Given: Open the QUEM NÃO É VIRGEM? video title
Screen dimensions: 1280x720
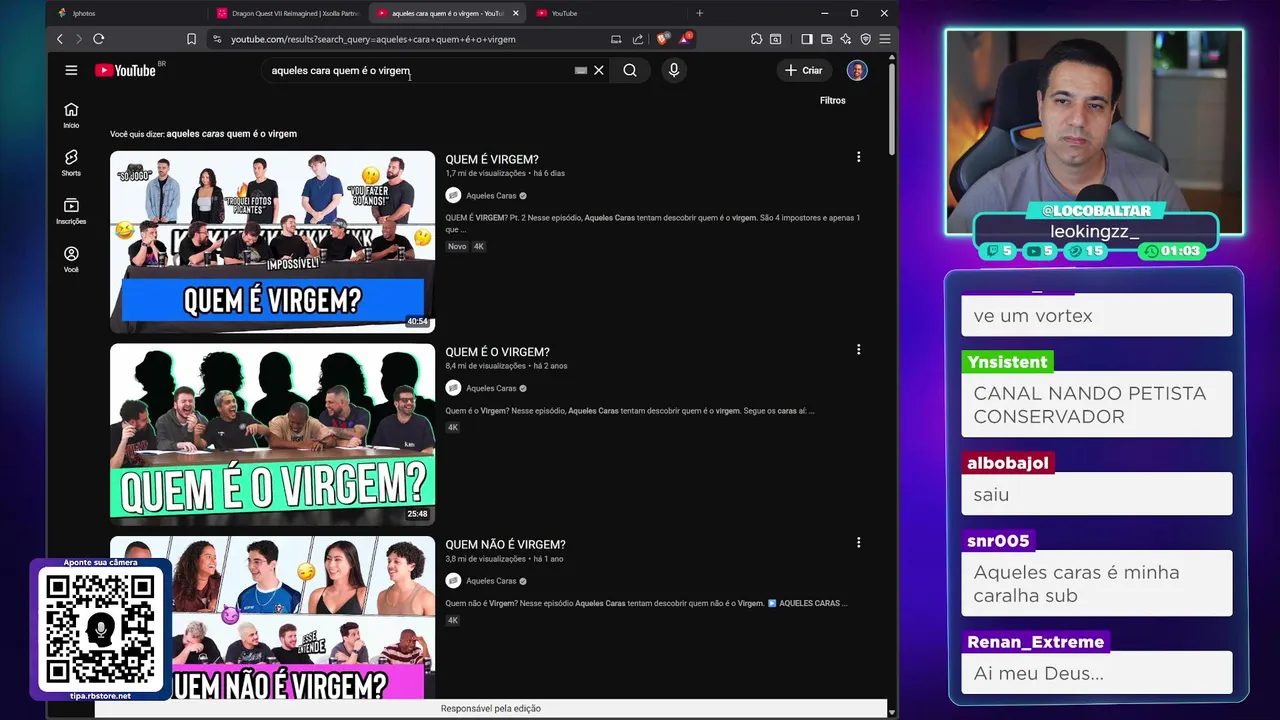Looking at the screenshot, I should 506,545.
